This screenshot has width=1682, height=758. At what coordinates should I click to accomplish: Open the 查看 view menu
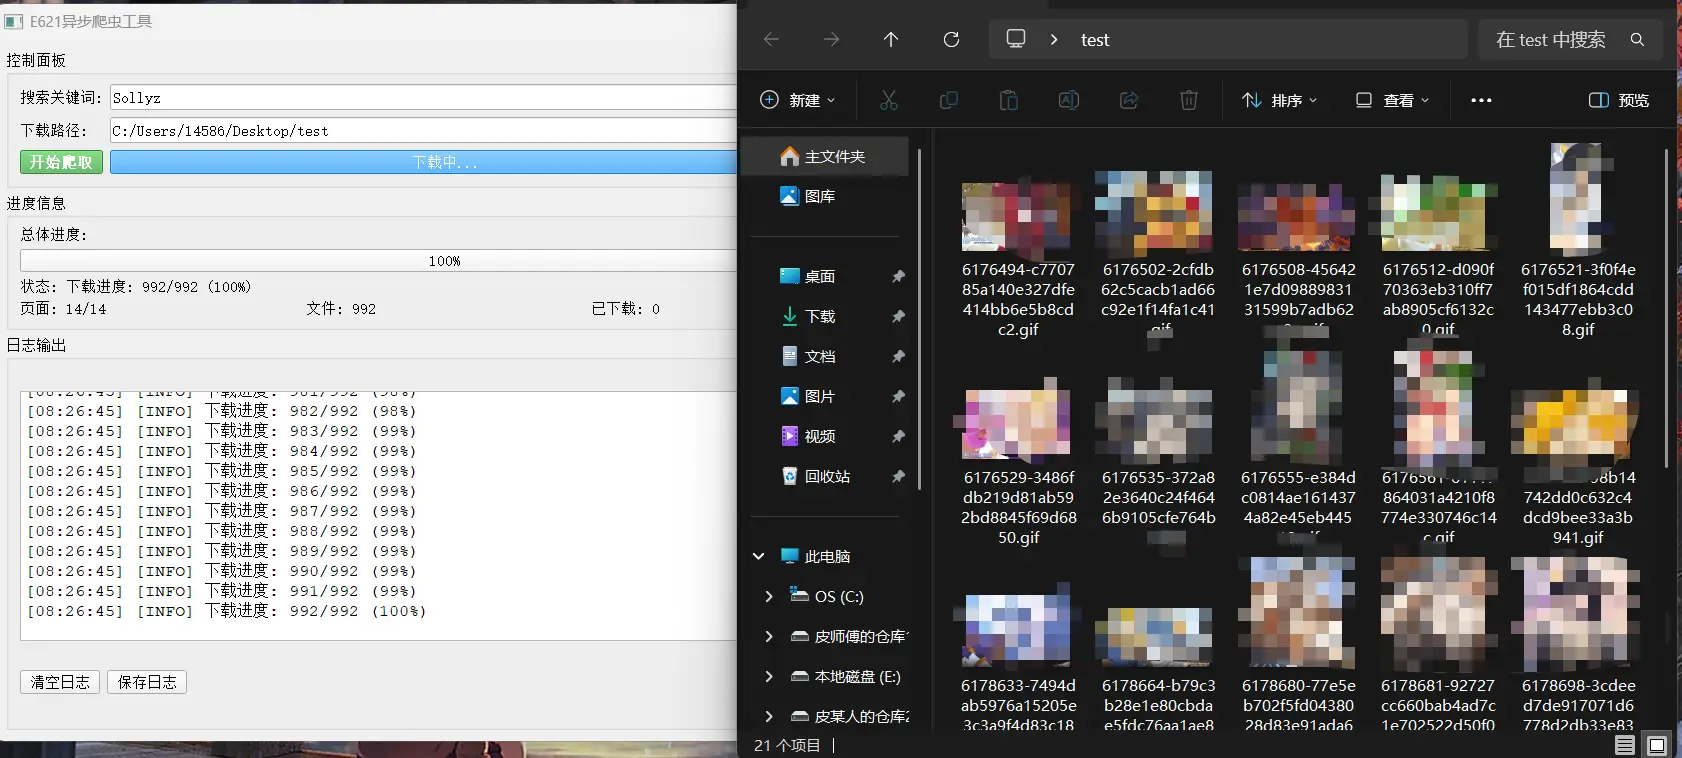[x=1392, y=100]
